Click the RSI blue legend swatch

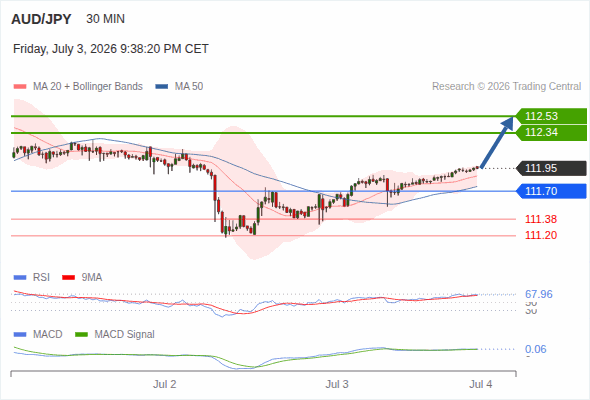click(20, 278)
